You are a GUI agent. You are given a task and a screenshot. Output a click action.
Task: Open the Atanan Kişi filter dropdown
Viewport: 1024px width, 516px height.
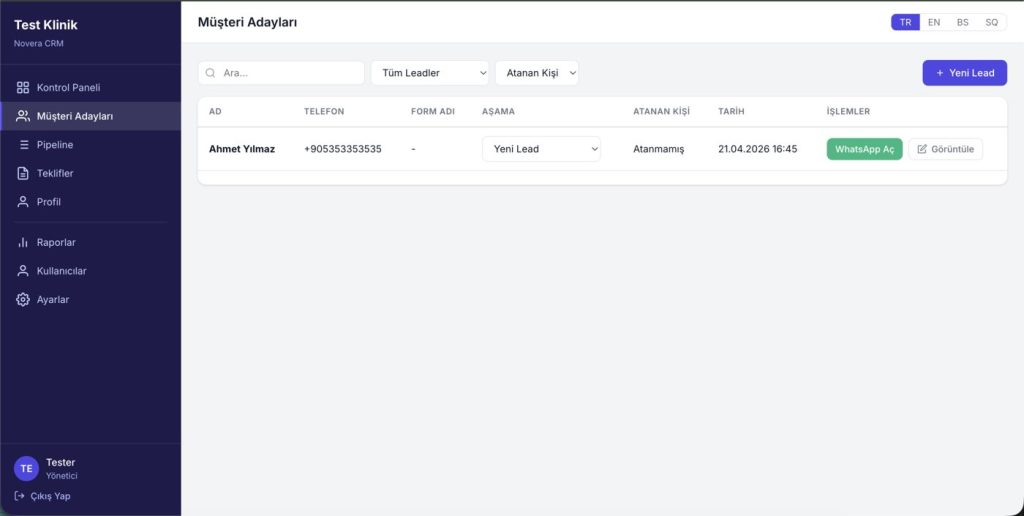click(x=537, y=73)
